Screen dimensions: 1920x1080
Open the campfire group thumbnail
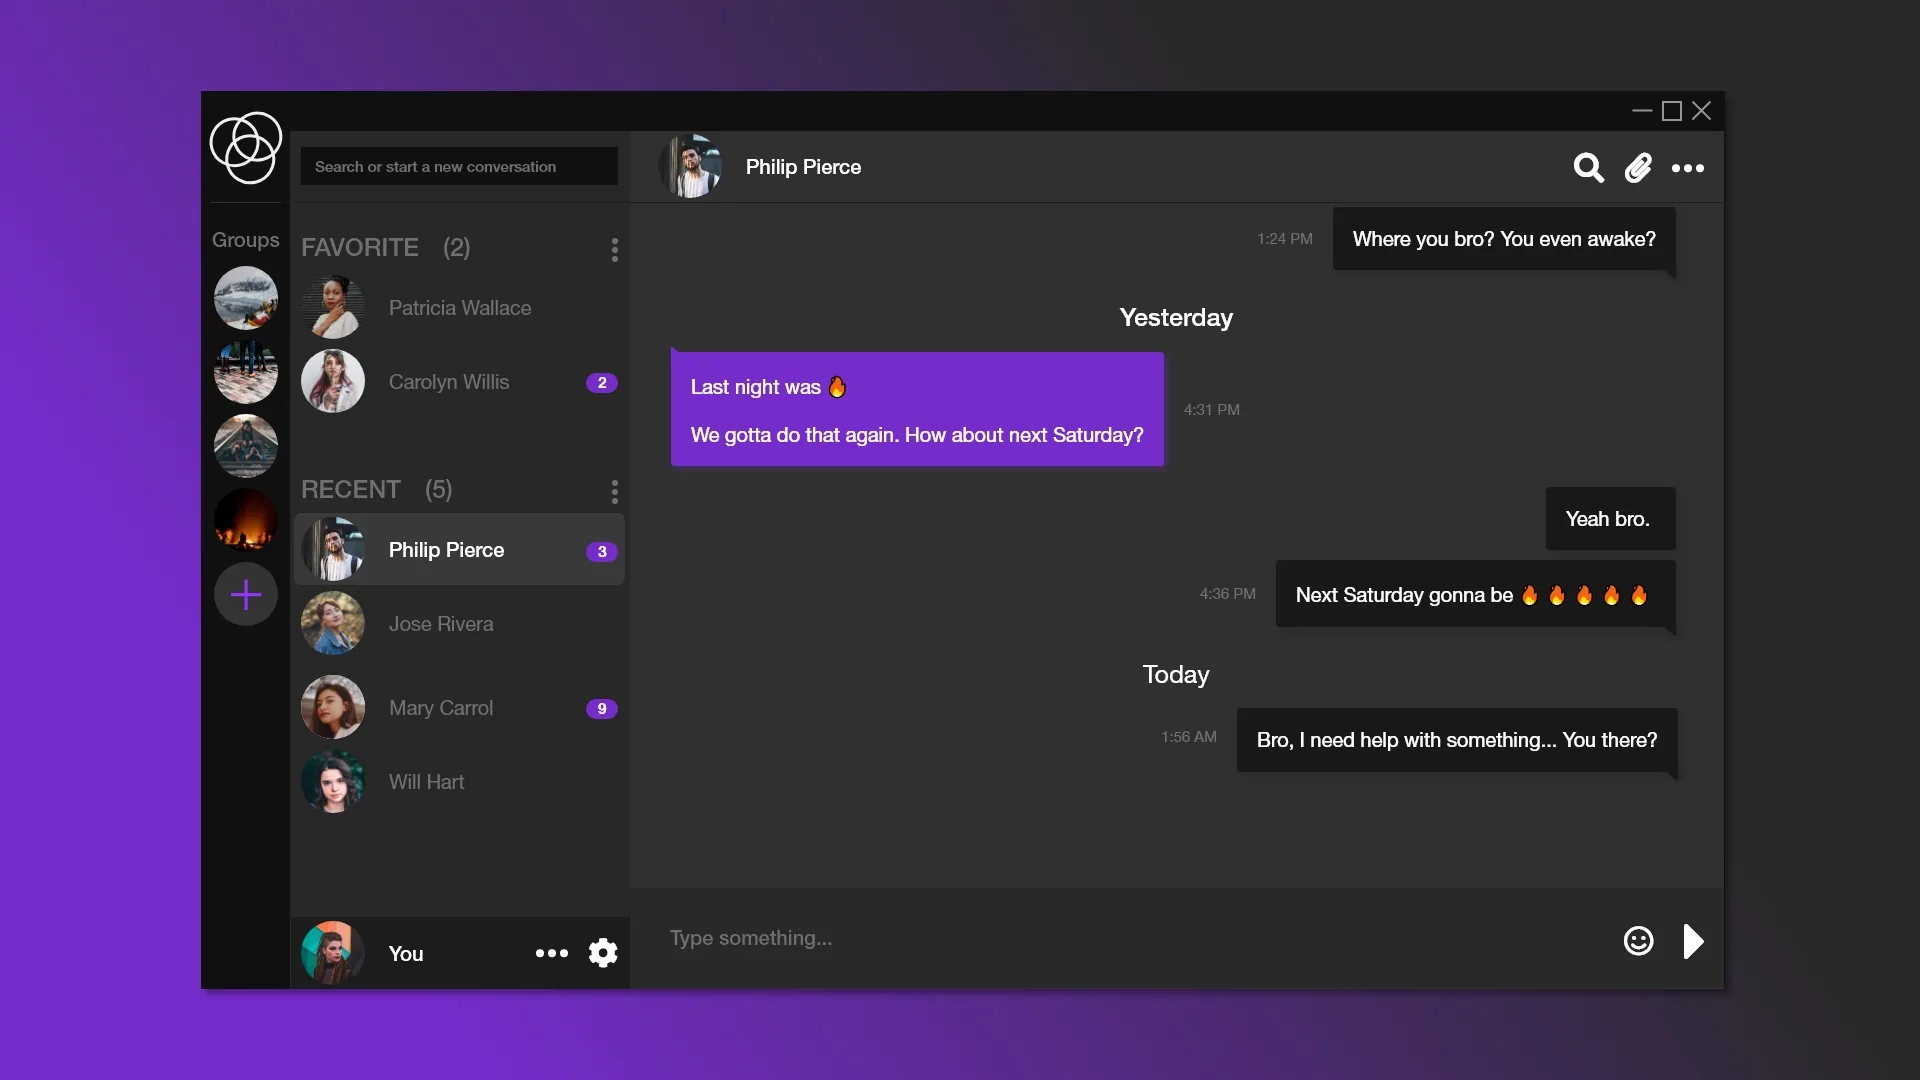246,520
